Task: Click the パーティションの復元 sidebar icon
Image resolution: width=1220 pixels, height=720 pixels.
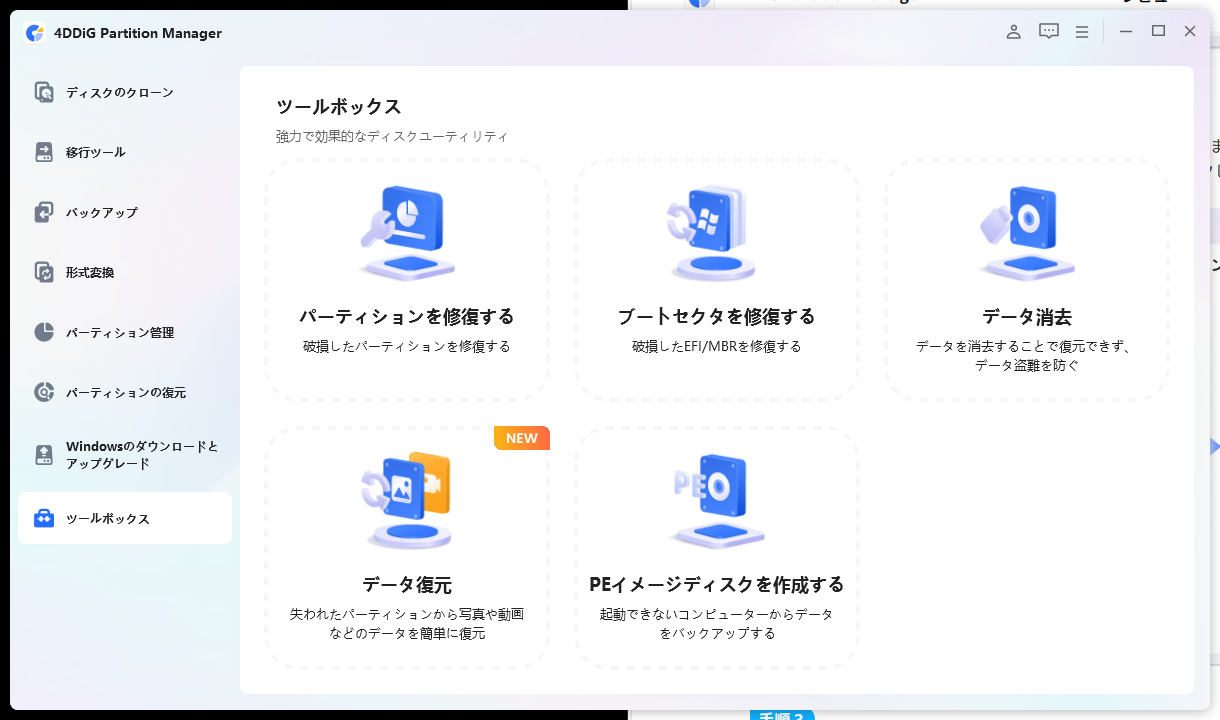Action: (x=44, y=393)
